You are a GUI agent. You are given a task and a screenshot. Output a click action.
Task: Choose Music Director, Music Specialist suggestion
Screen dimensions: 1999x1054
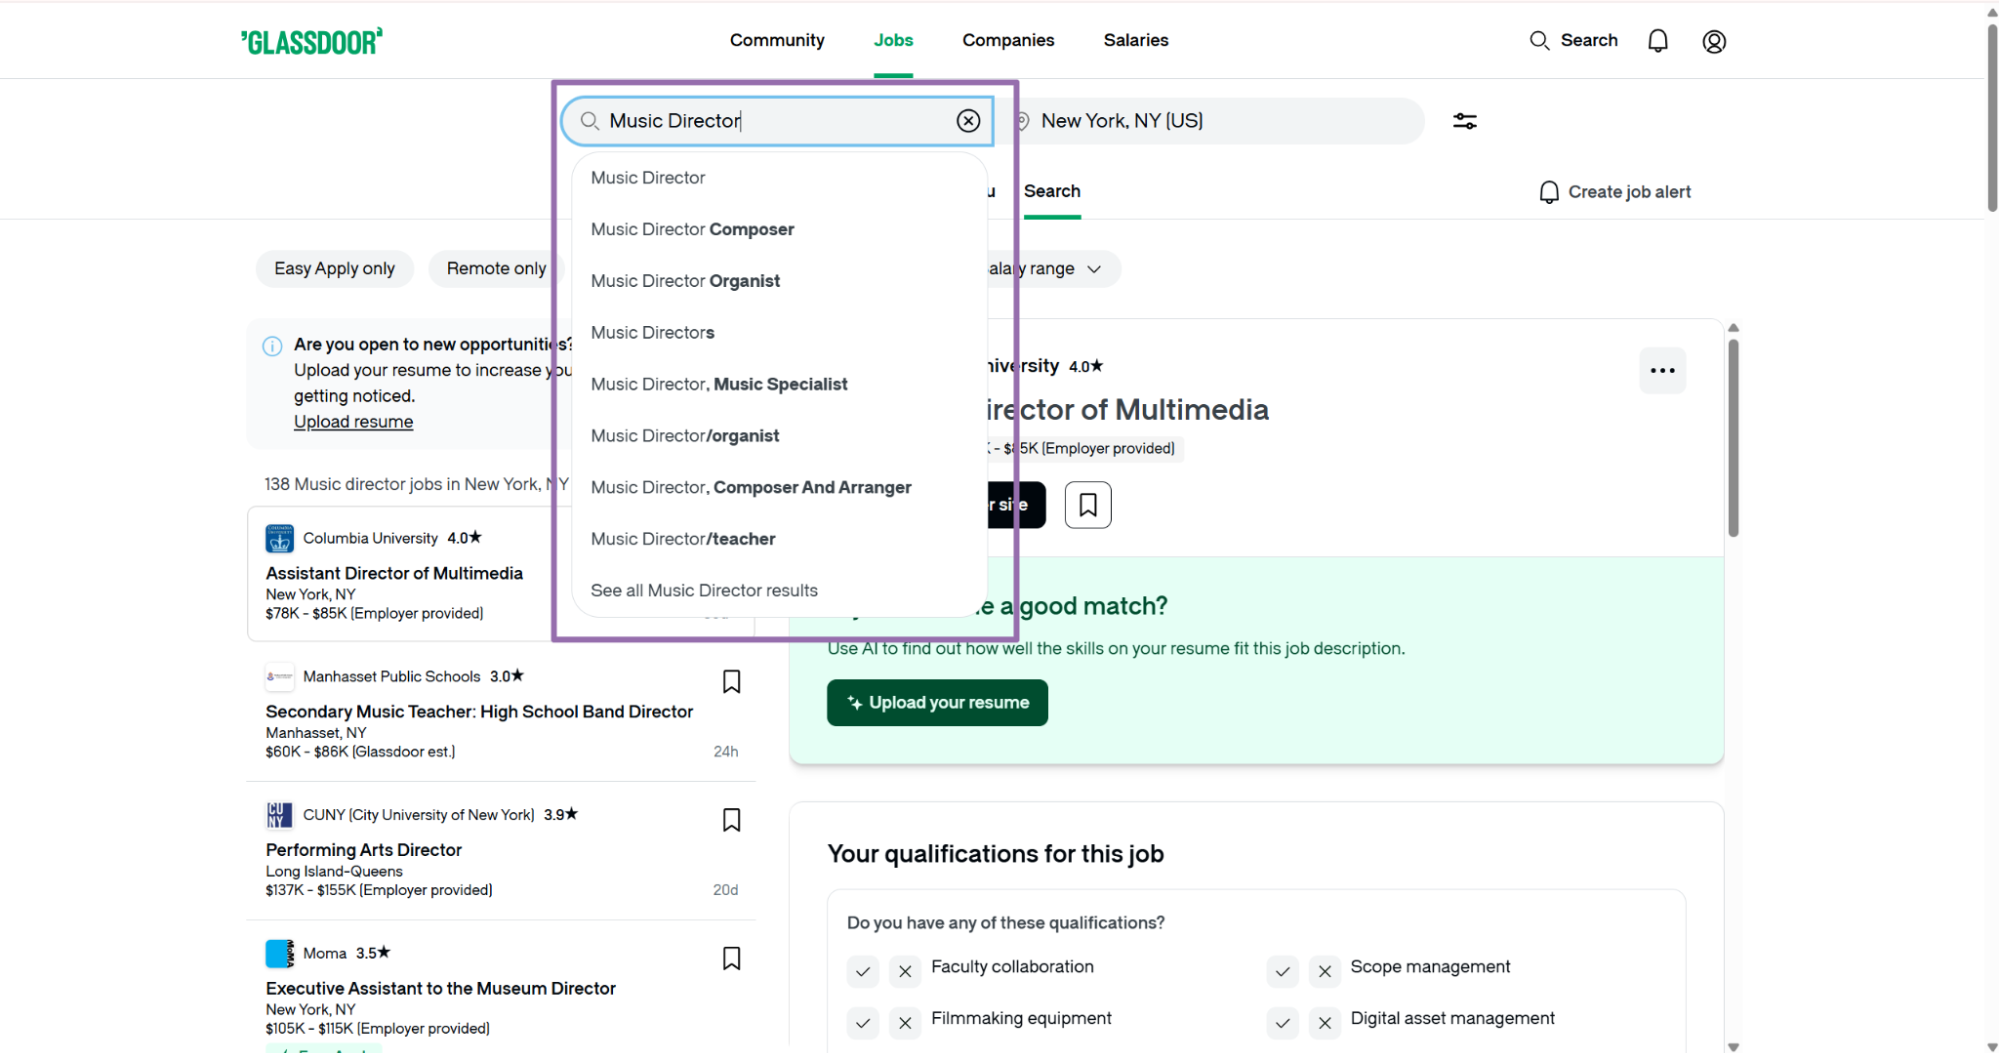[779, 384]
